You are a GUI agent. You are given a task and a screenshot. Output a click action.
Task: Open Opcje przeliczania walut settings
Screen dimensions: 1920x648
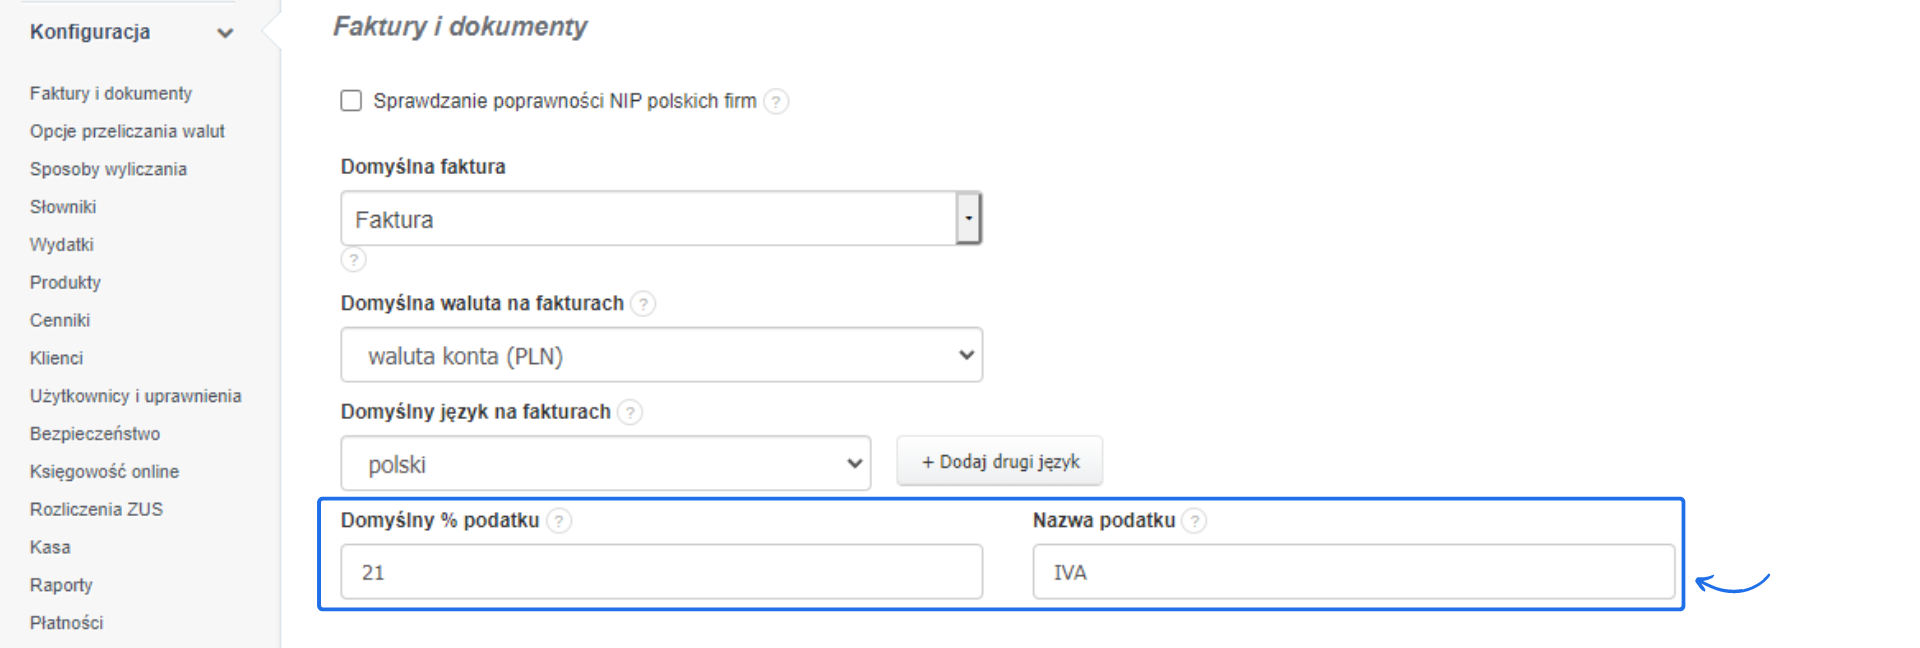point(127,131)
